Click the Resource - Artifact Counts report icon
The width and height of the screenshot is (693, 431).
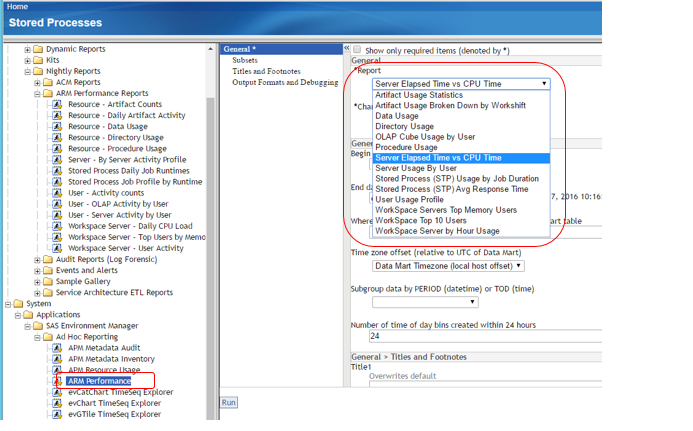[59, 104]
